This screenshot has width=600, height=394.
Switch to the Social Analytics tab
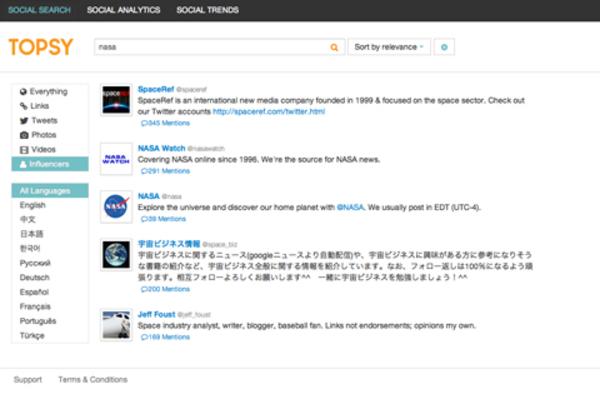coord(123,10)
